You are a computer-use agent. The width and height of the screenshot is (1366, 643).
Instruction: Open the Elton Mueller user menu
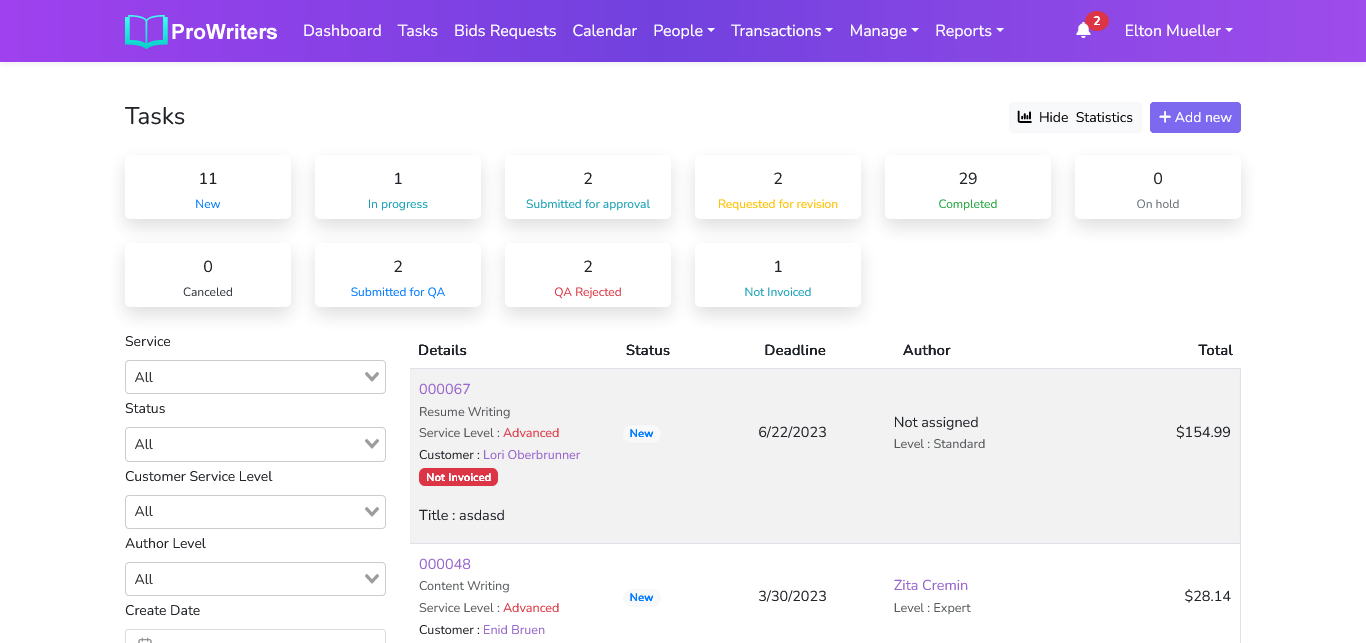click(1178, 31)
